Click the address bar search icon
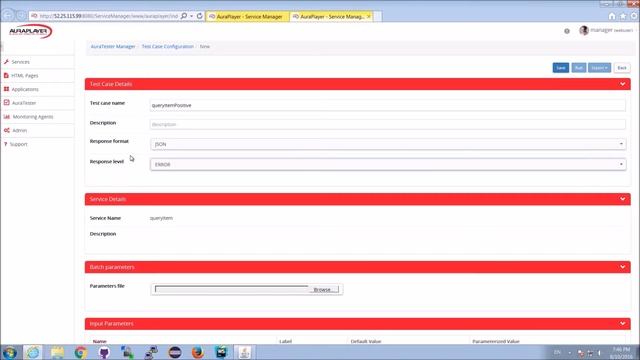 coord(184,16)
